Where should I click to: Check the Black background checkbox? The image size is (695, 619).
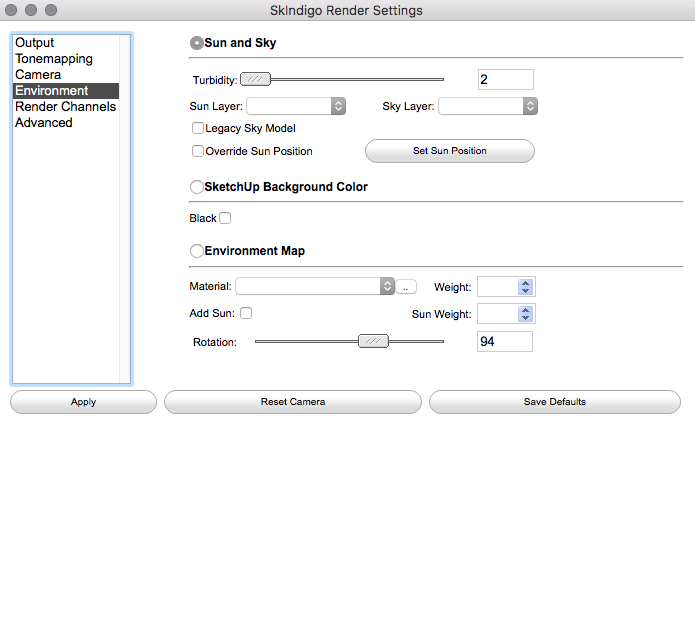coord(225,218)
